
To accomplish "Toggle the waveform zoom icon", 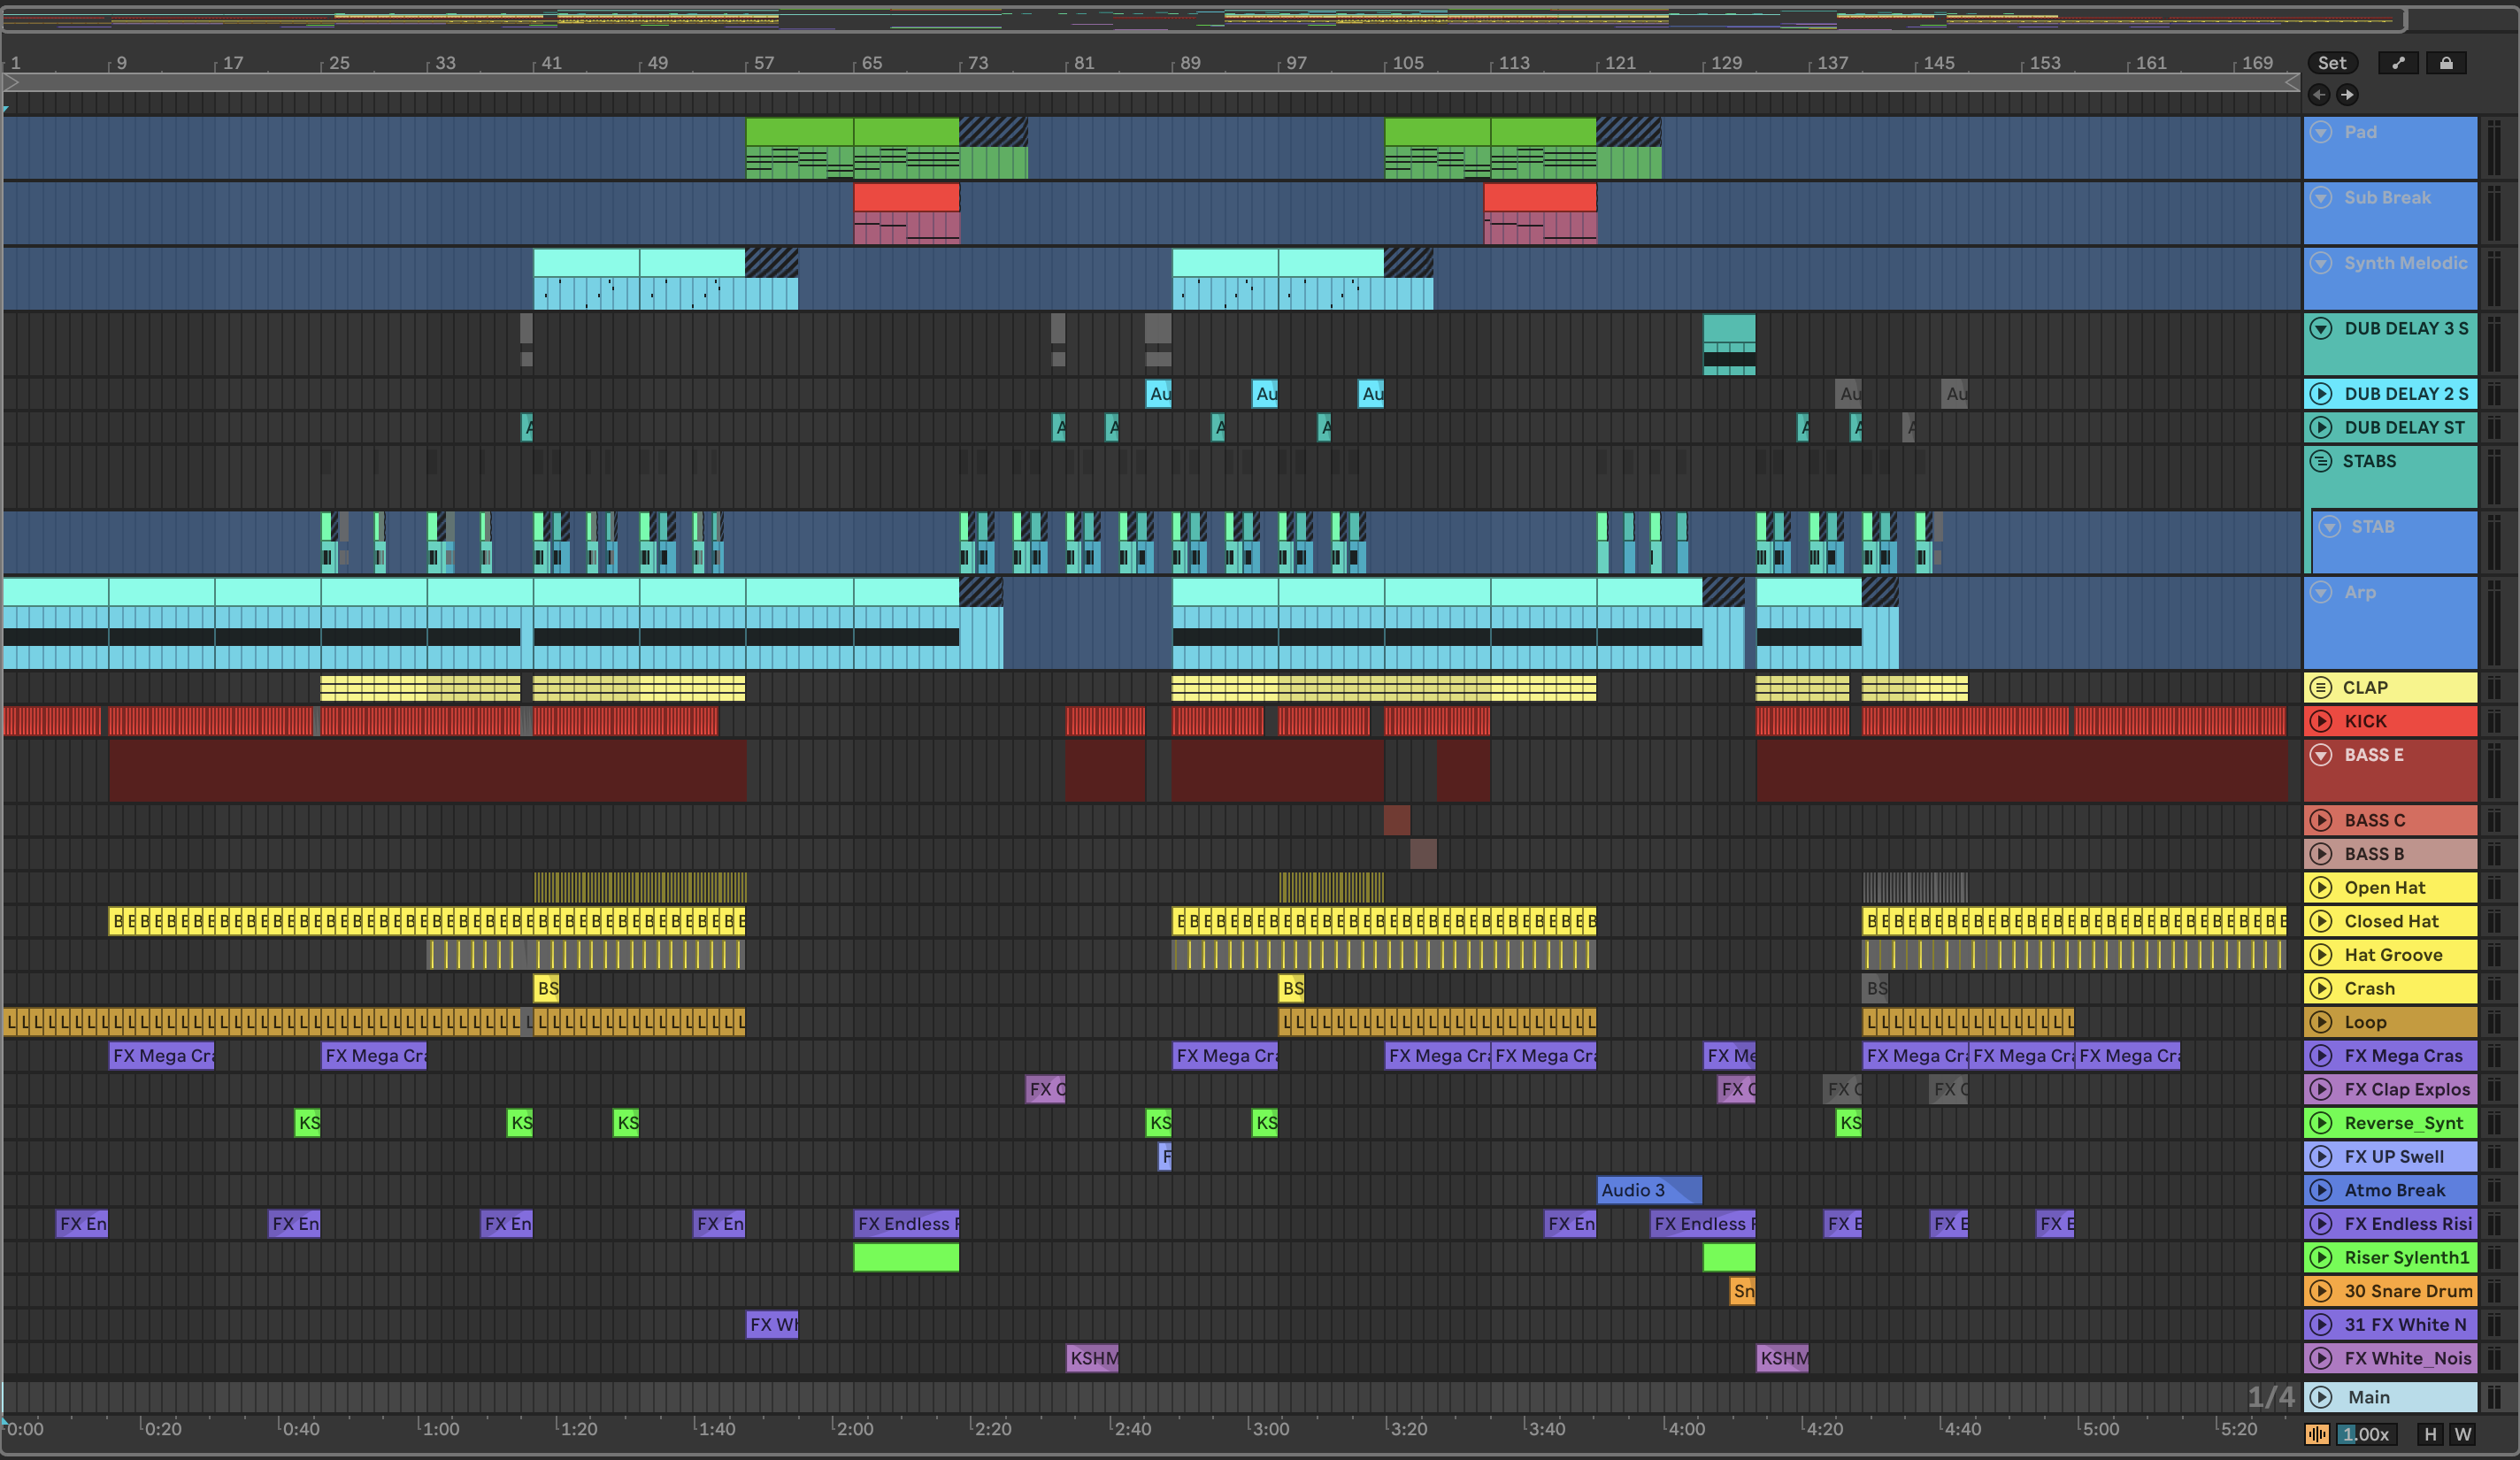I will click(x=2316, y=1434).
